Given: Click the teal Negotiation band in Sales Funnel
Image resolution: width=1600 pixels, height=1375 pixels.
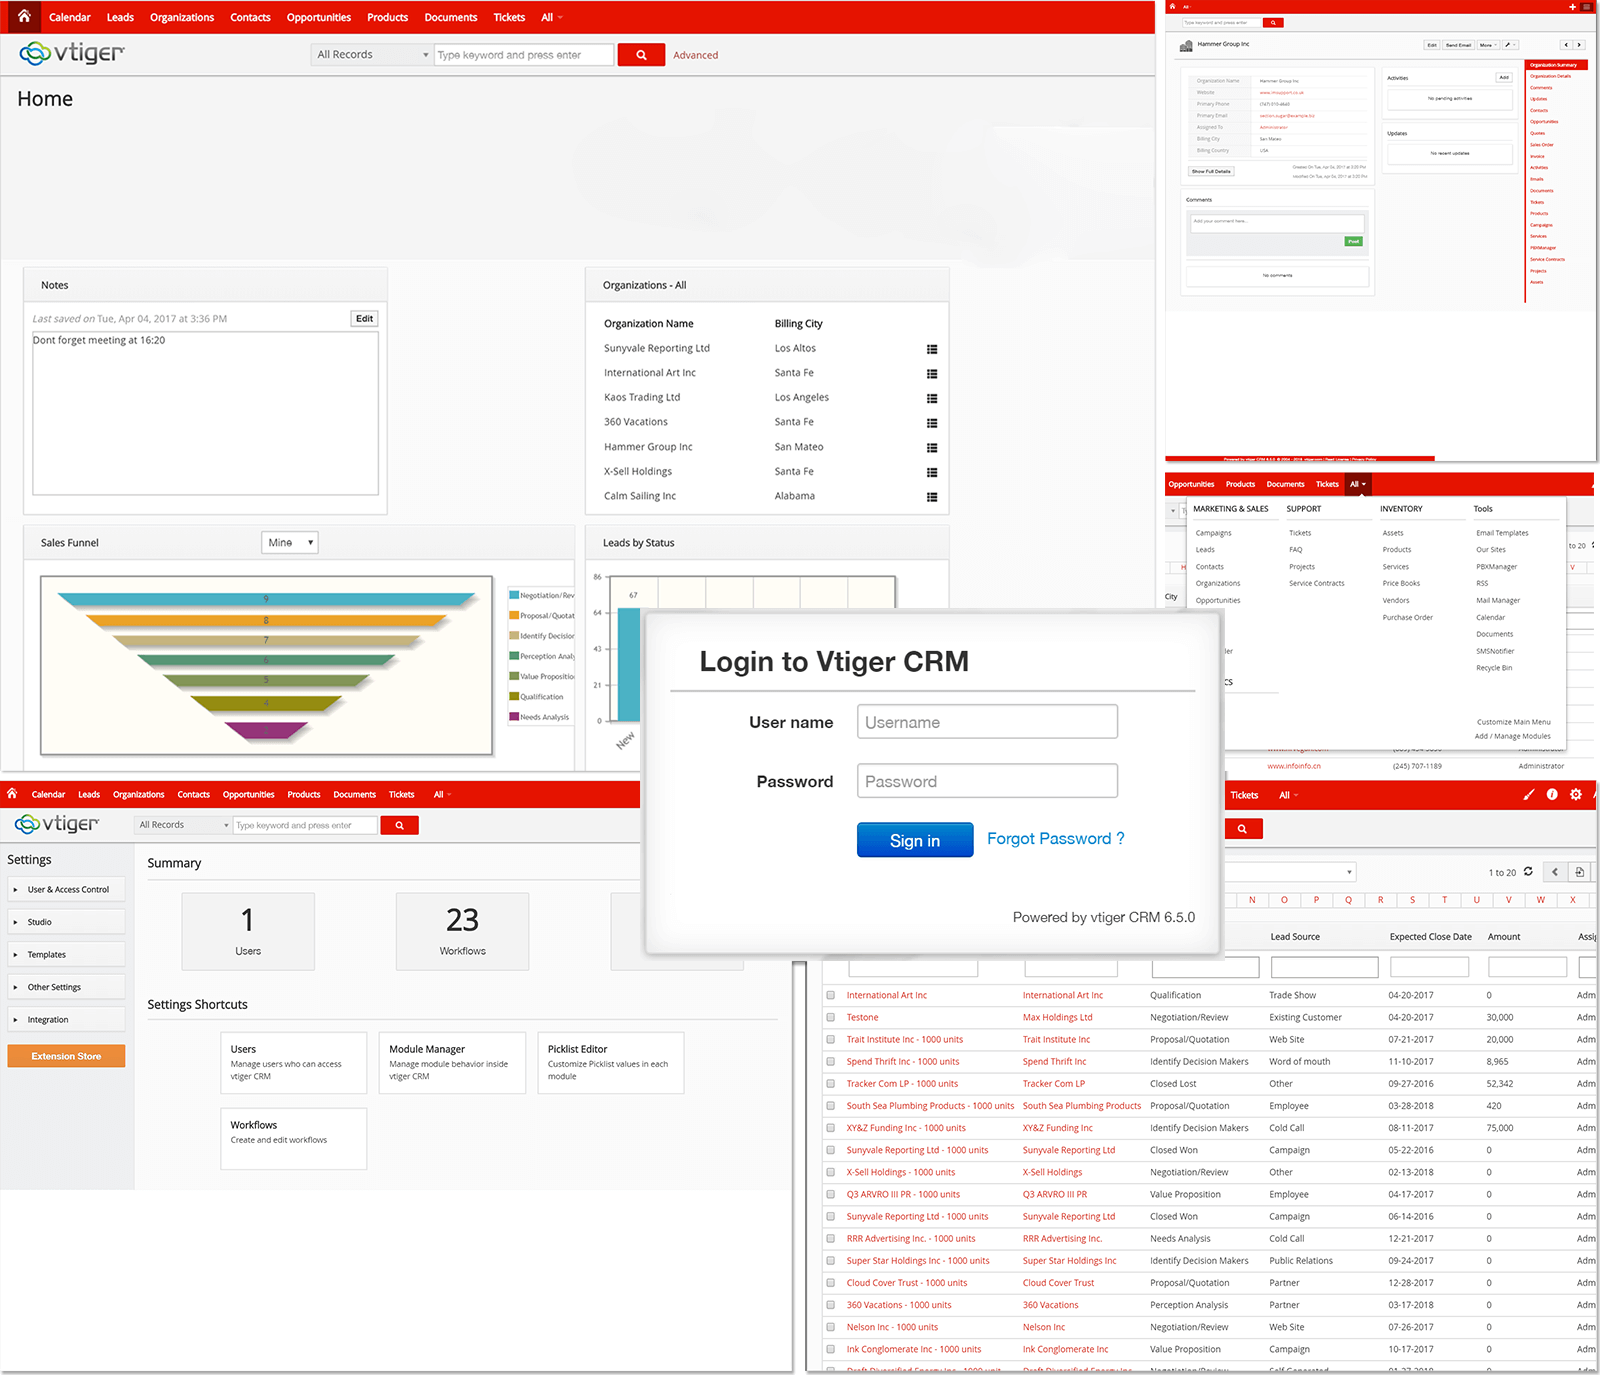Looking at the screenshot, I should tap(266, 599).
